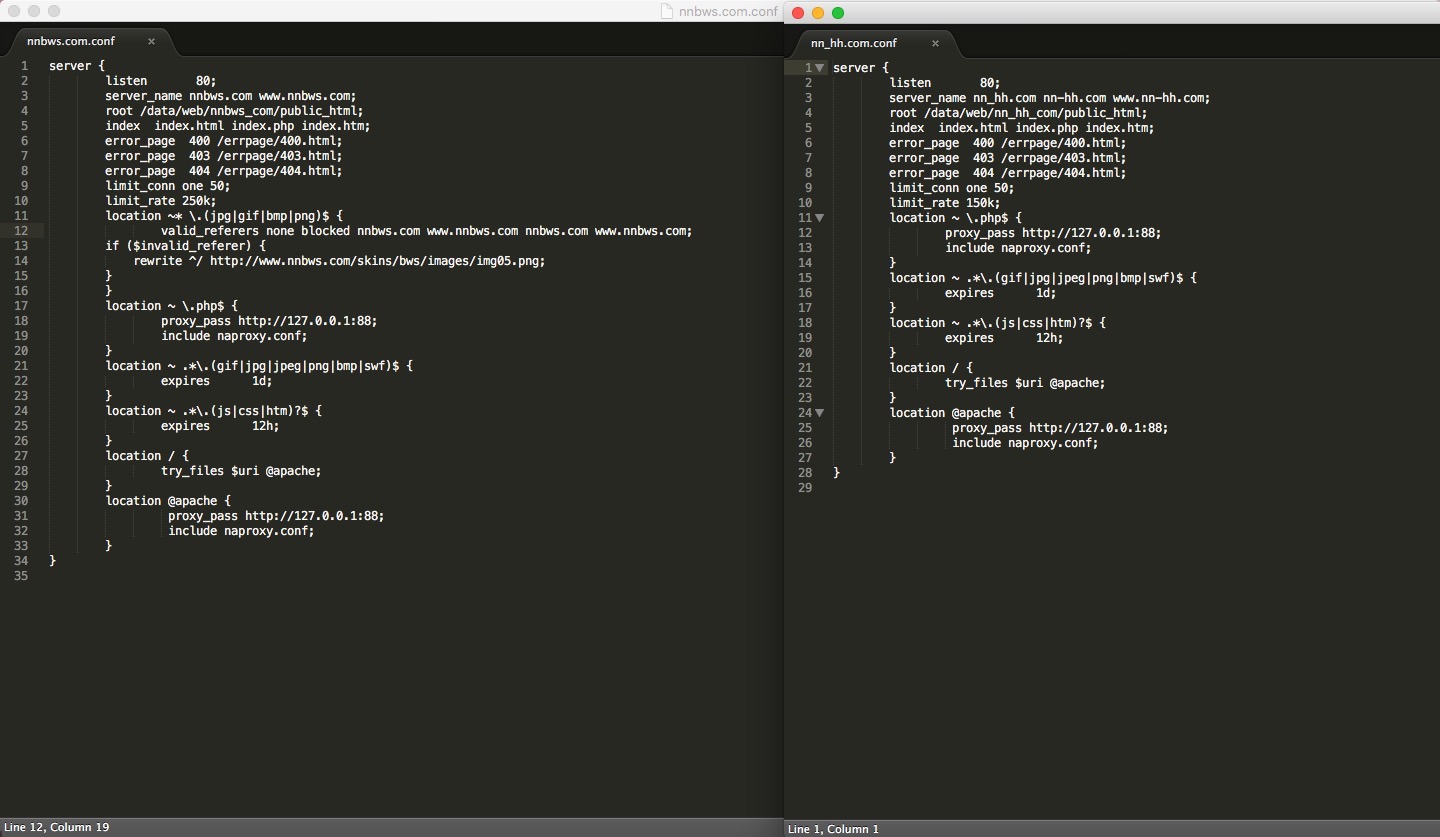Image resolution: width=1440 pixels, height=837 pixels.
Task: Click 'limit_conn one 50;' in left window
Action: pyautogui.click(x=168, y=186)
